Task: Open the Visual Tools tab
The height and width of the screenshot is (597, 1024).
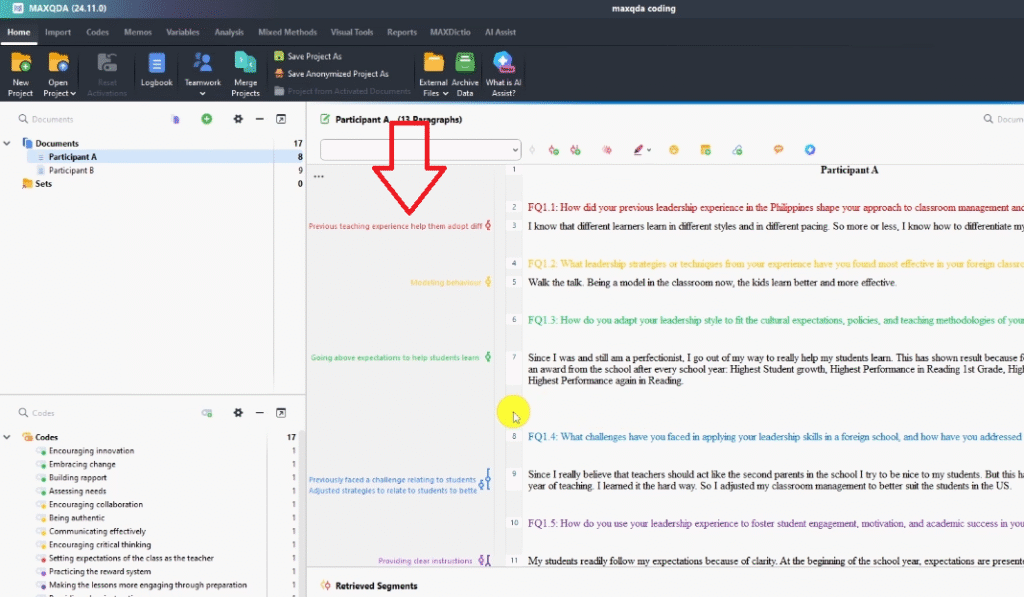Action: click(350, 32)
